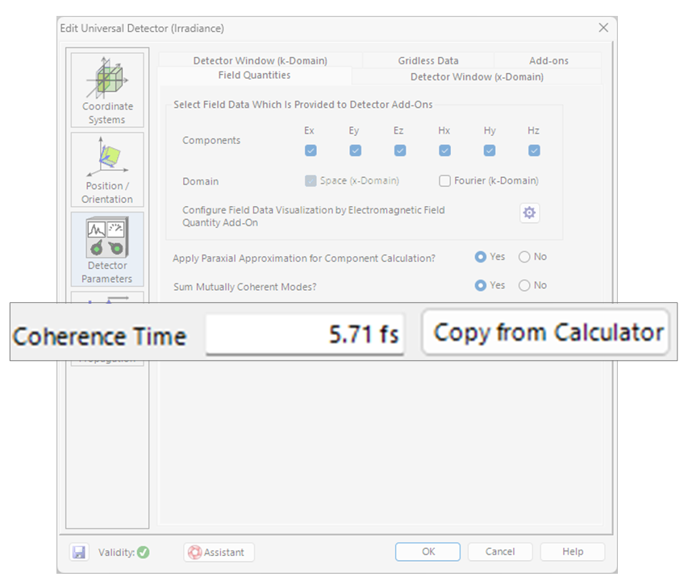Click the 'Apply Paraxial Approximation for Component Calculation?' text
The height and width of the screenshot is (584, 687).
click(304, 258)
